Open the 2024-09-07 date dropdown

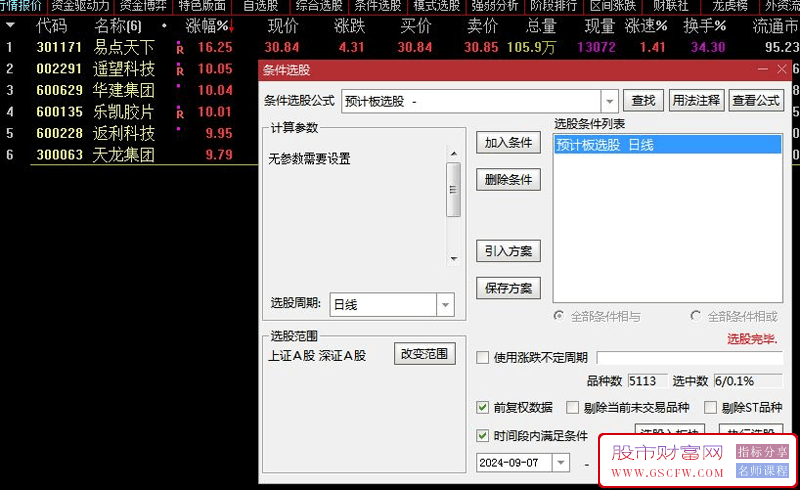click(x=561, y=463)
